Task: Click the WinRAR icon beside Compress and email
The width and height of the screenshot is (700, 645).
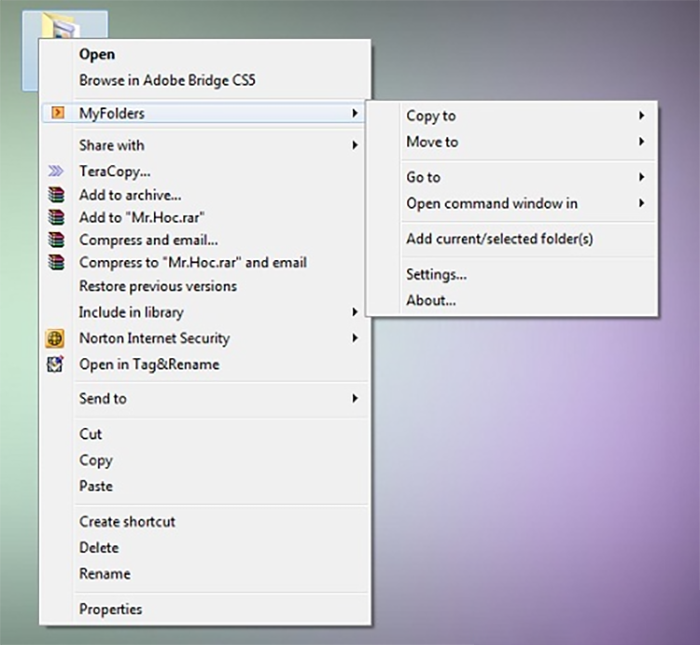Action: coord(56,240)
